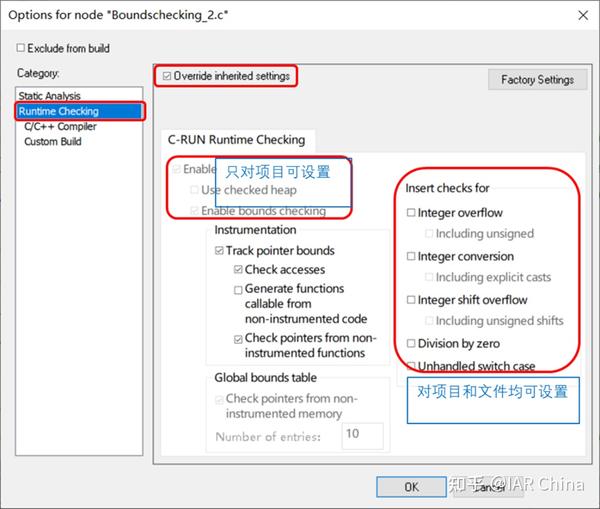The height and width of the screenshot is (509, 600).
Task: Click the Factory Settings button
Action: [x=537, y=80]
